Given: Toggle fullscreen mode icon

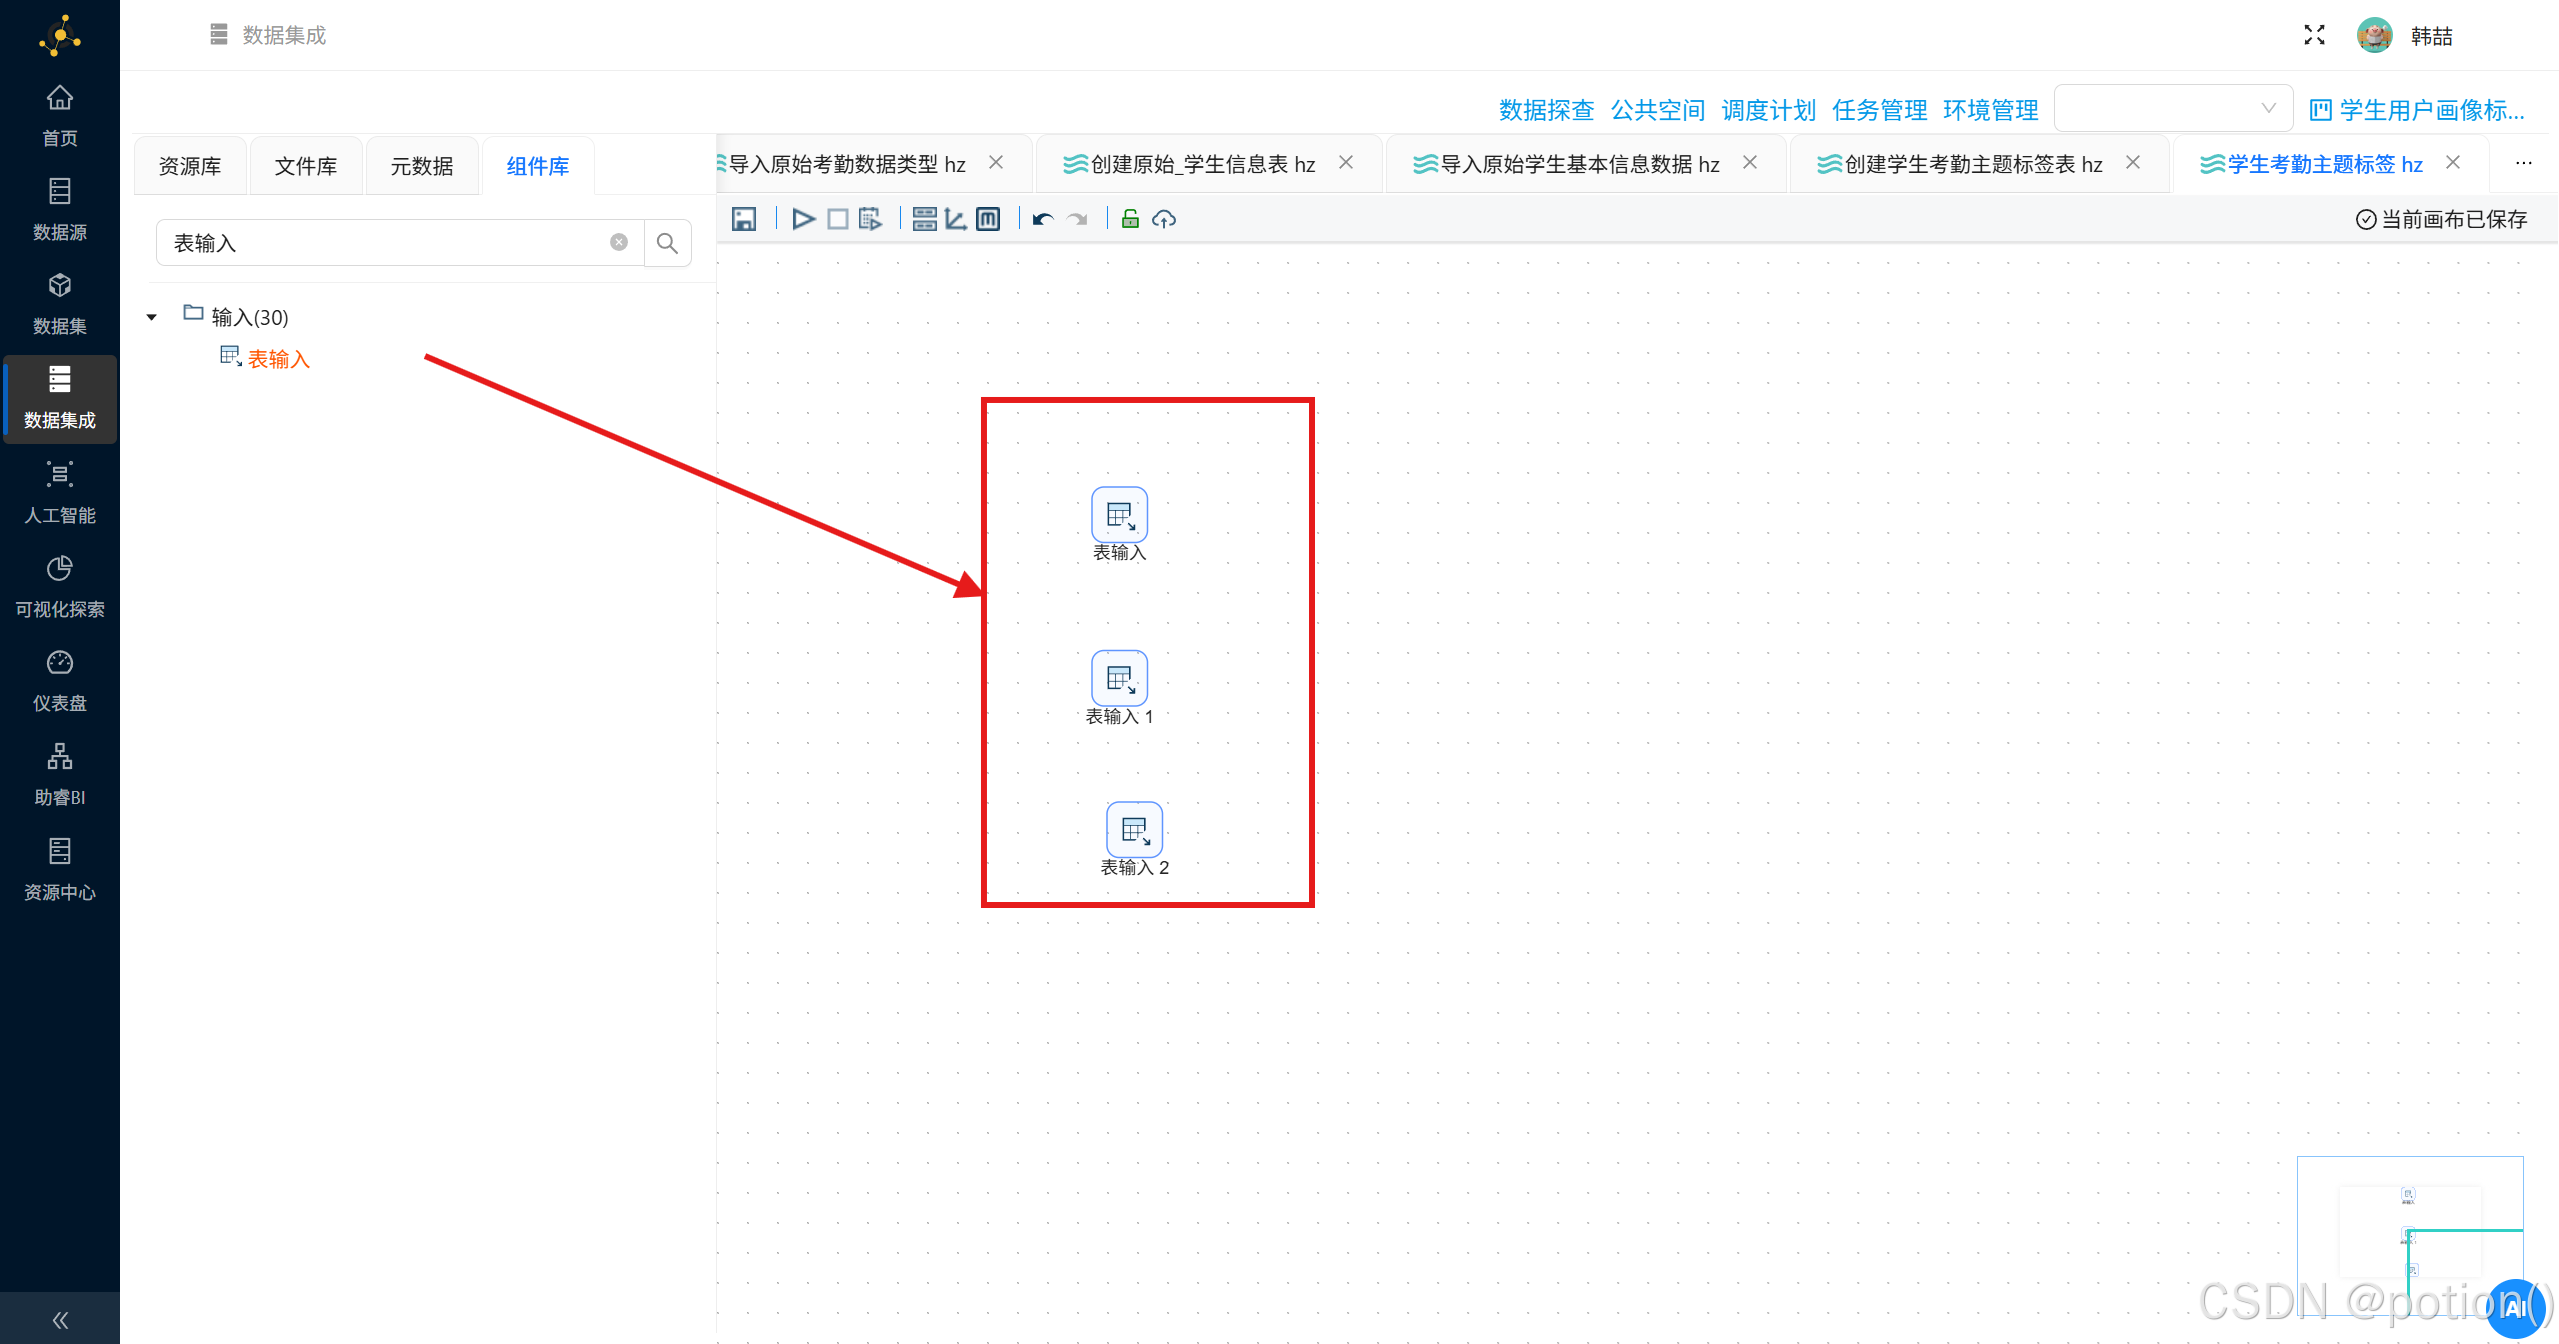Looking at the screenshot, I should tap(2314, 35).
